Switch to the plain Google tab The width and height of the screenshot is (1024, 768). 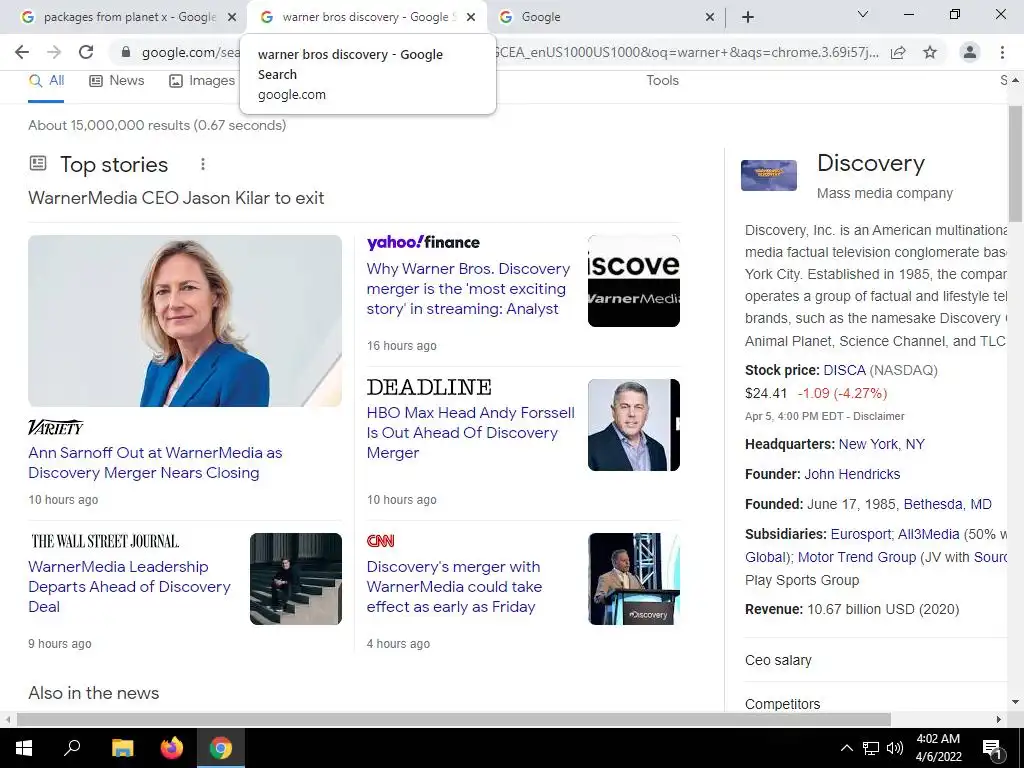pyautogui.click(x=601, y=17)
